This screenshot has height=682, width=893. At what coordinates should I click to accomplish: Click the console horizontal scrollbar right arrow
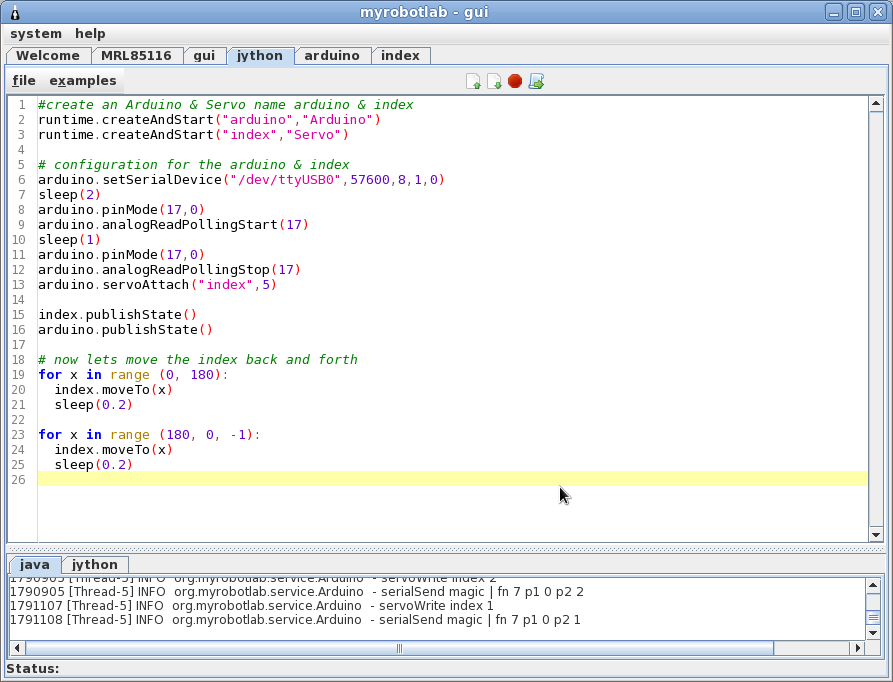tap(858, 648)
